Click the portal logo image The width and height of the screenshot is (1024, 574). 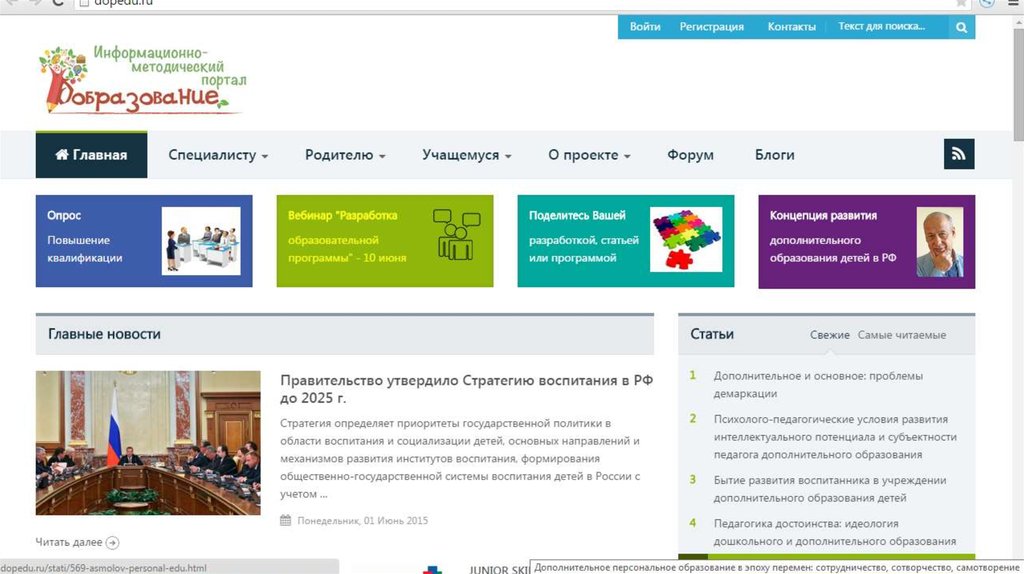click(142, 80)
